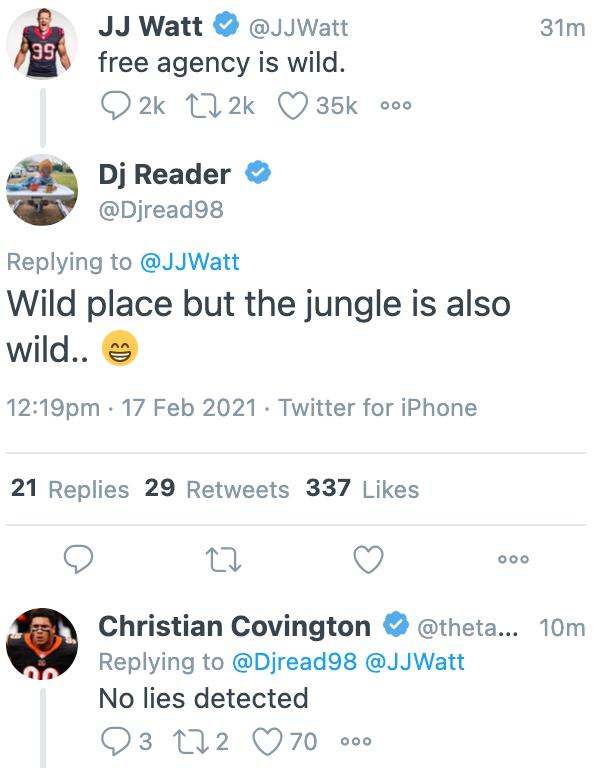
Task: Open JJ Watt's profile picture
Action: click(x=41, y=43)
